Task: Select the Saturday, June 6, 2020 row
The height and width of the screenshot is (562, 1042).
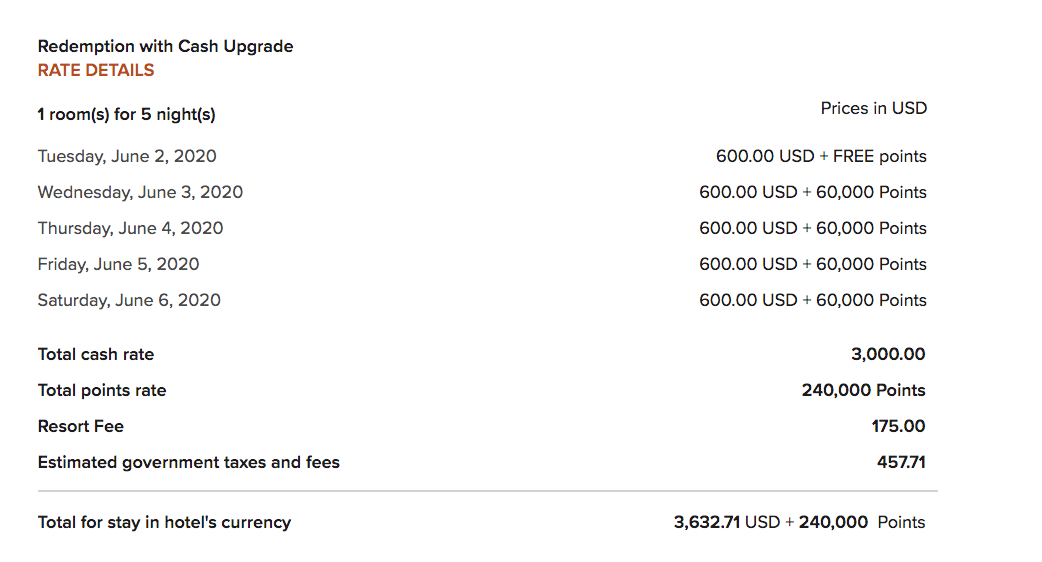Action: [482, 300]
